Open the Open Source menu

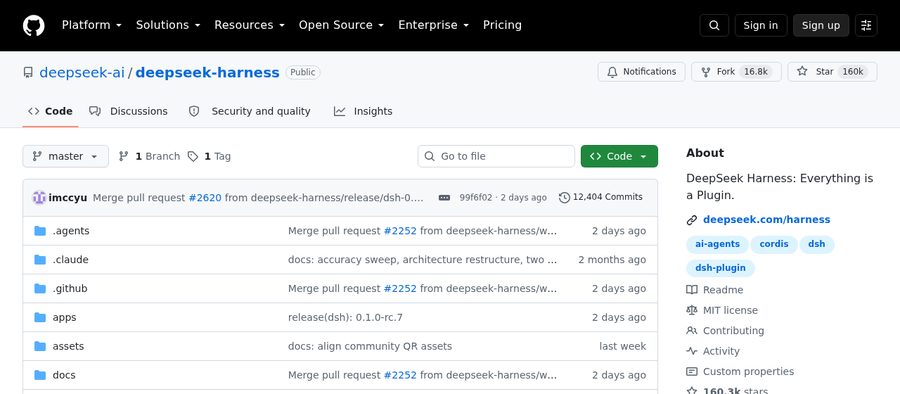pyautogui.click(x=342, y=25)
